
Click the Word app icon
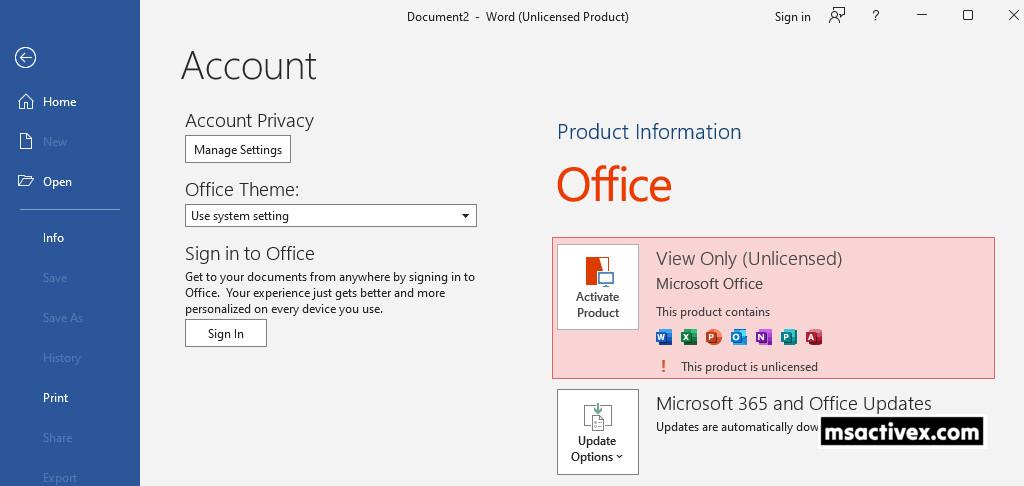(664, 337)
